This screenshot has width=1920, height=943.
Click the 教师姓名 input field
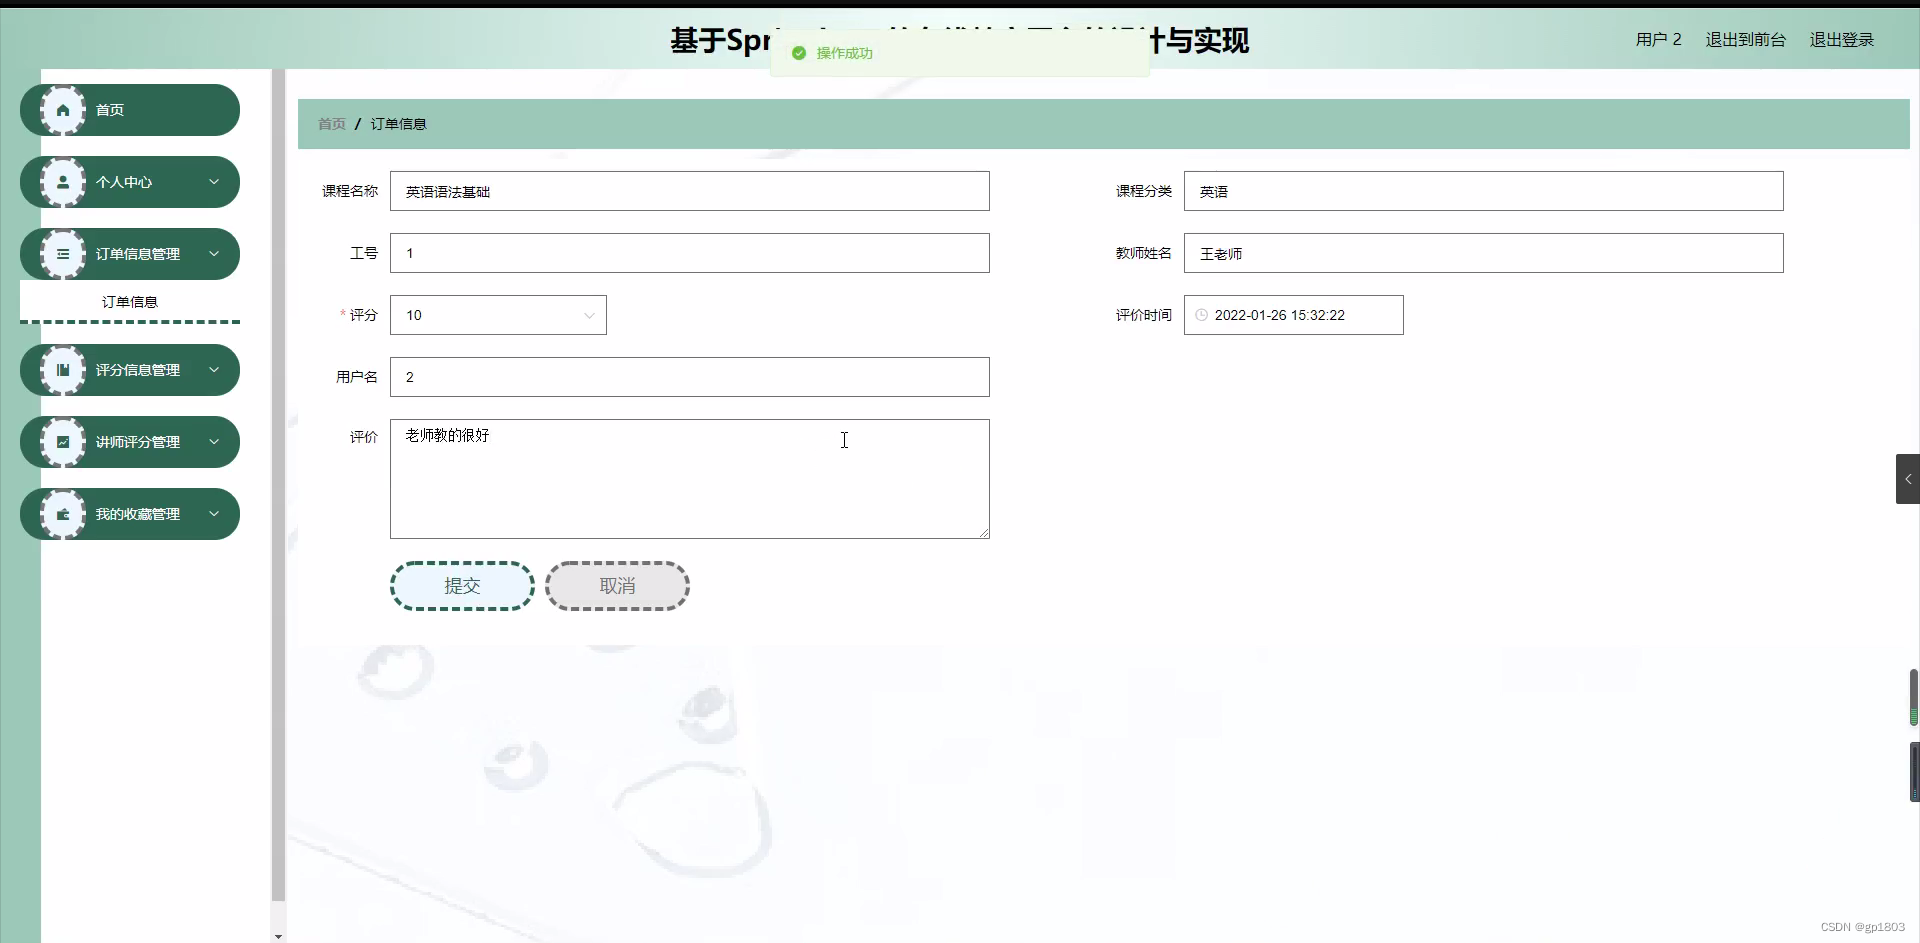click(1484, 253)
